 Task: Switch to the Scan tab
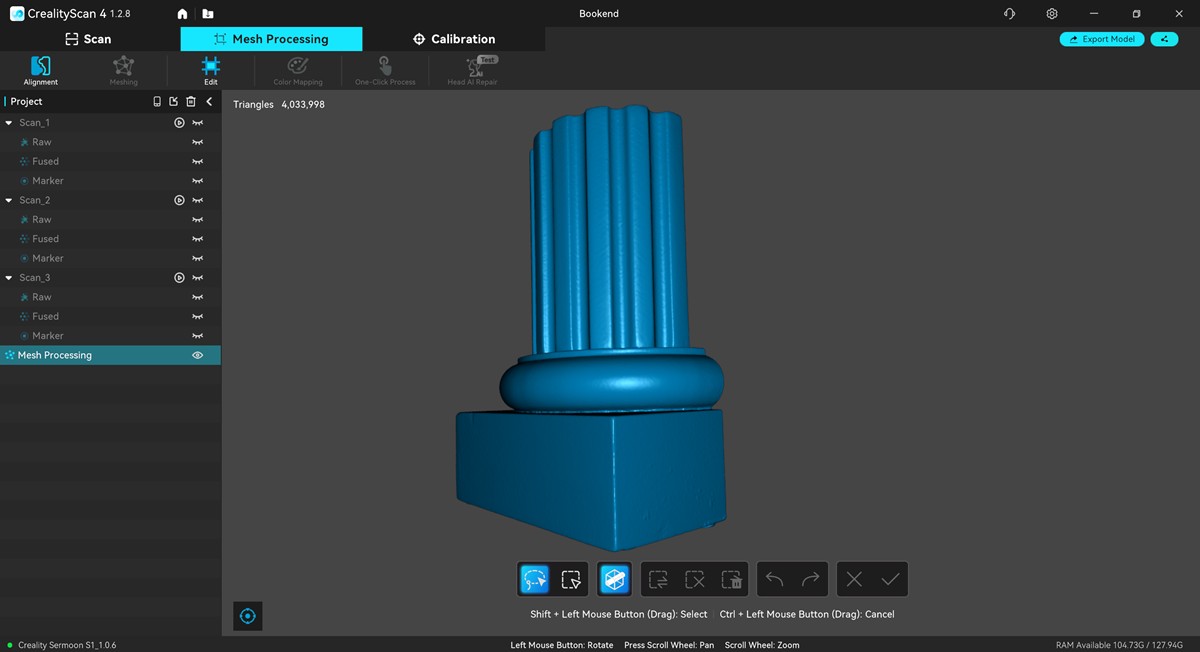tap(89, 39)
